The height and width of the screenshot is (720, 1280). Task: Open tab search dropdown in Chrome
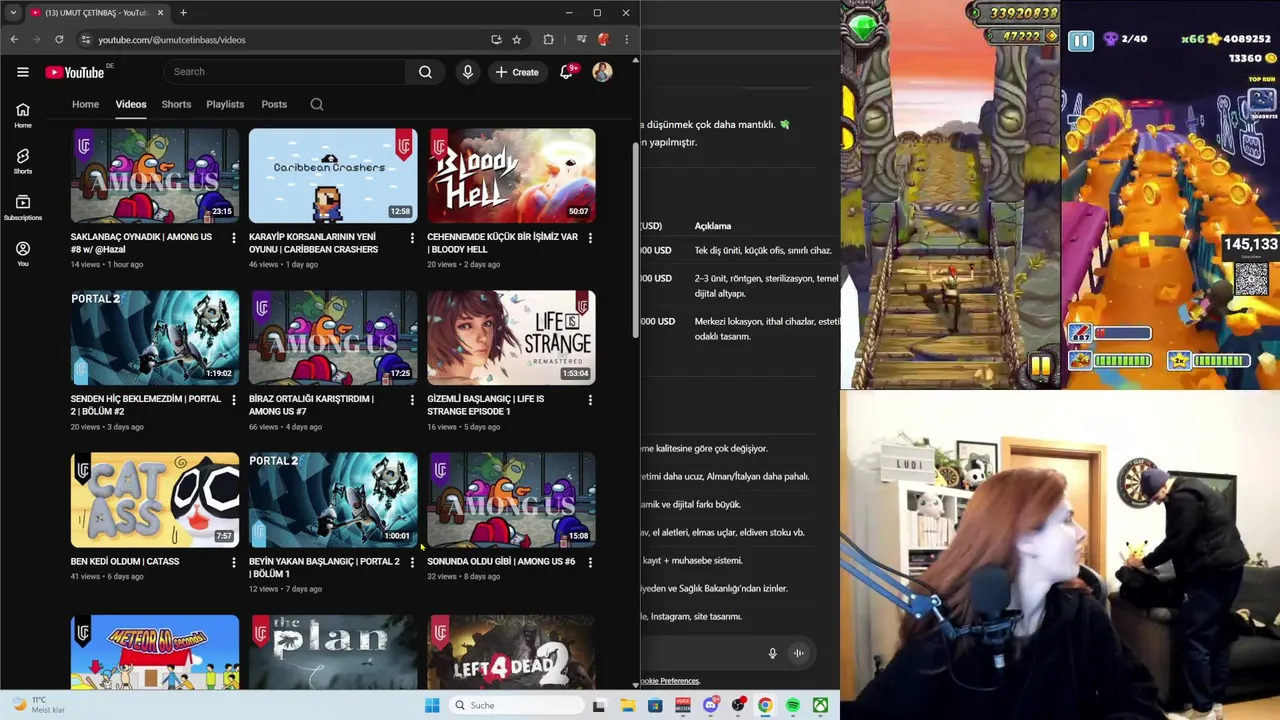13,13
